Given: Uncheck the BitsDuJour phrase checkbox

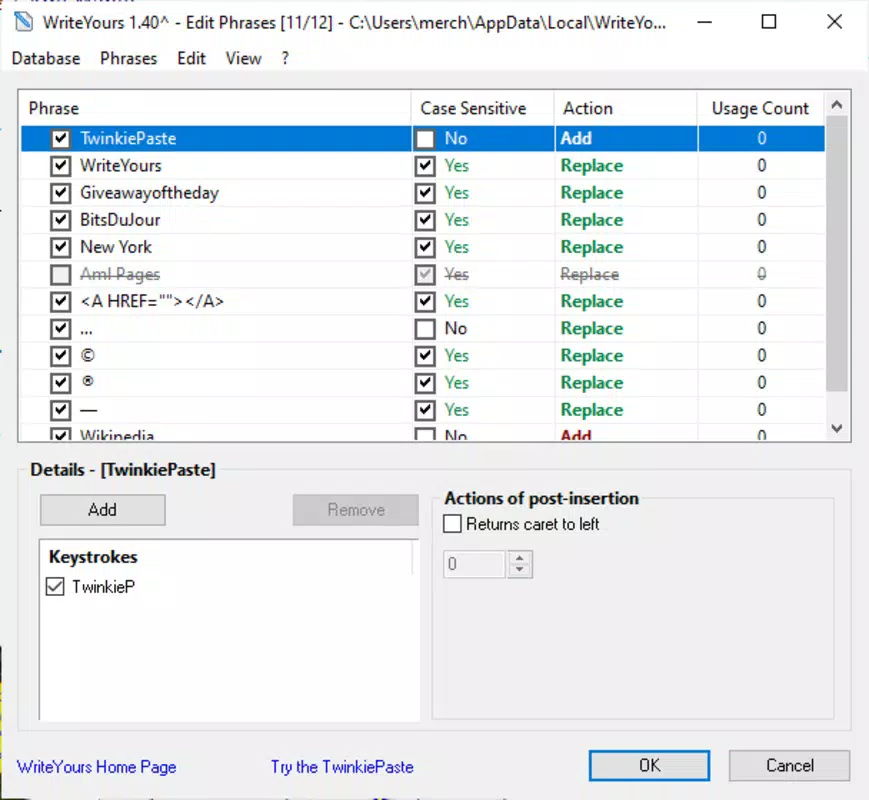Looking at the screenshot, I should (60, 220).
